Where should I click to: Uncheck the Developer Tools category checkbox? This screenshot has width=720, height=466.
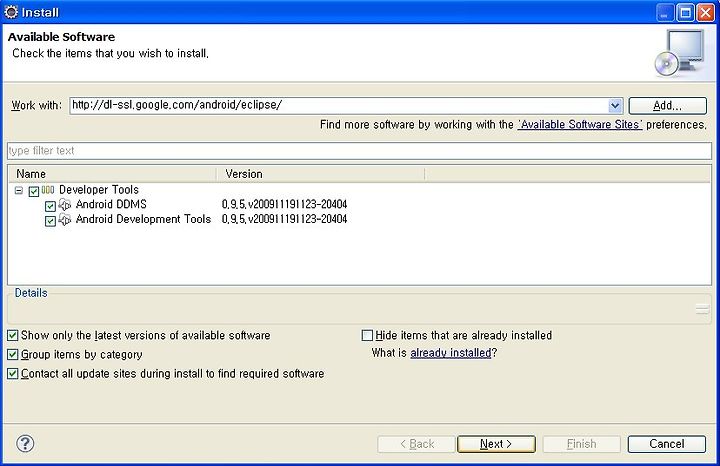coord(34,191)
